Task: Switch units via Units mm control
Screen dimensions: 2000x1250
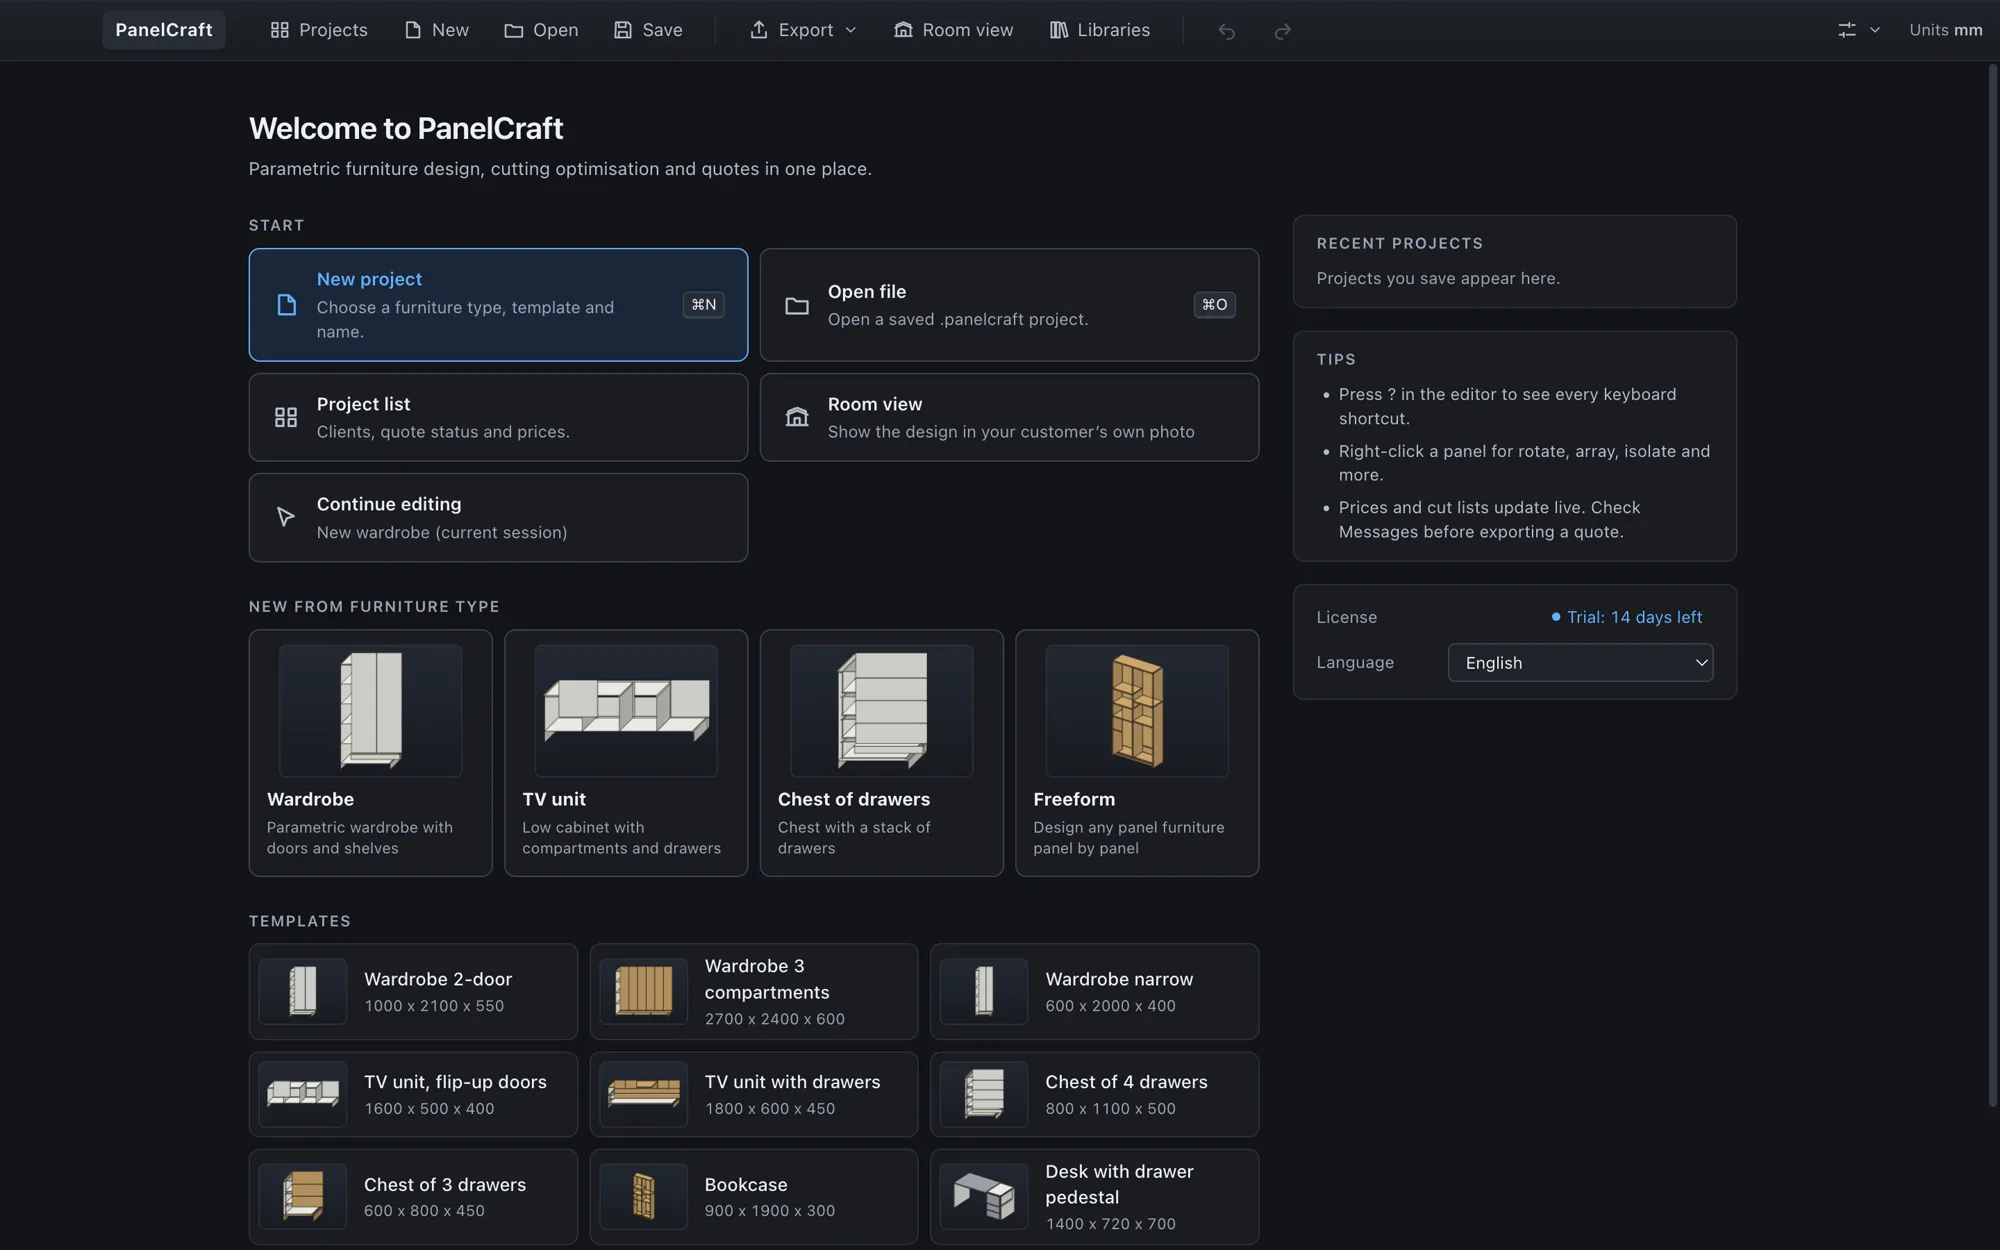Action: pos(1945,30)
